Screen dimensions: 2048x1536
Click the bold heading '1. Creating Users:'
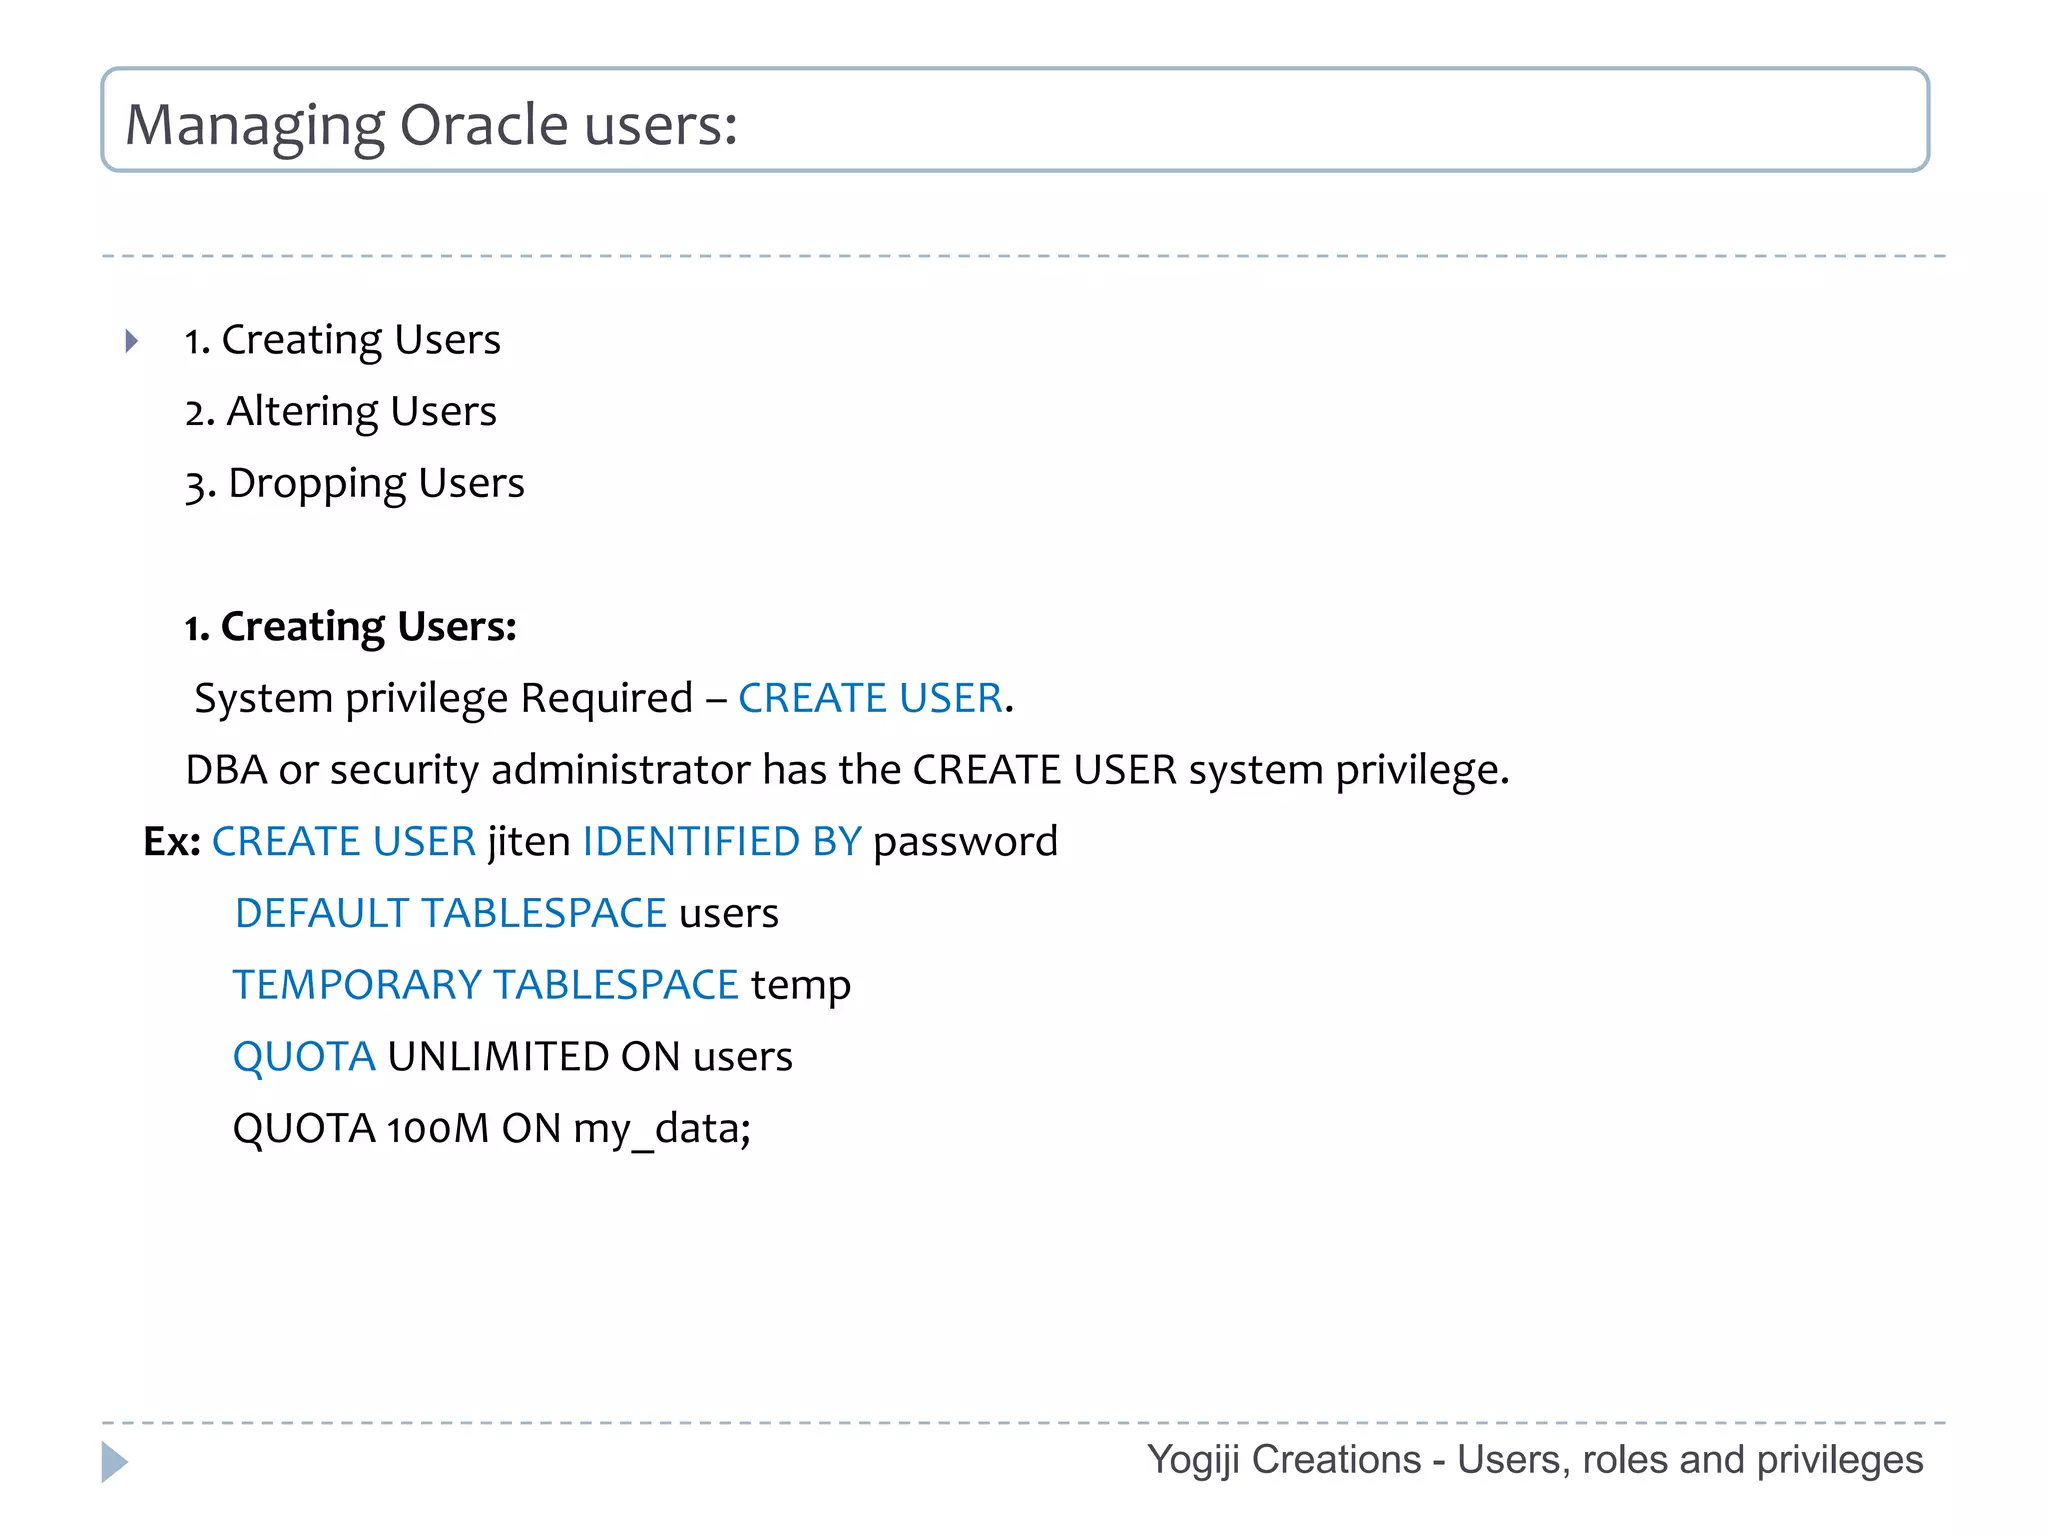coord(350,627)
